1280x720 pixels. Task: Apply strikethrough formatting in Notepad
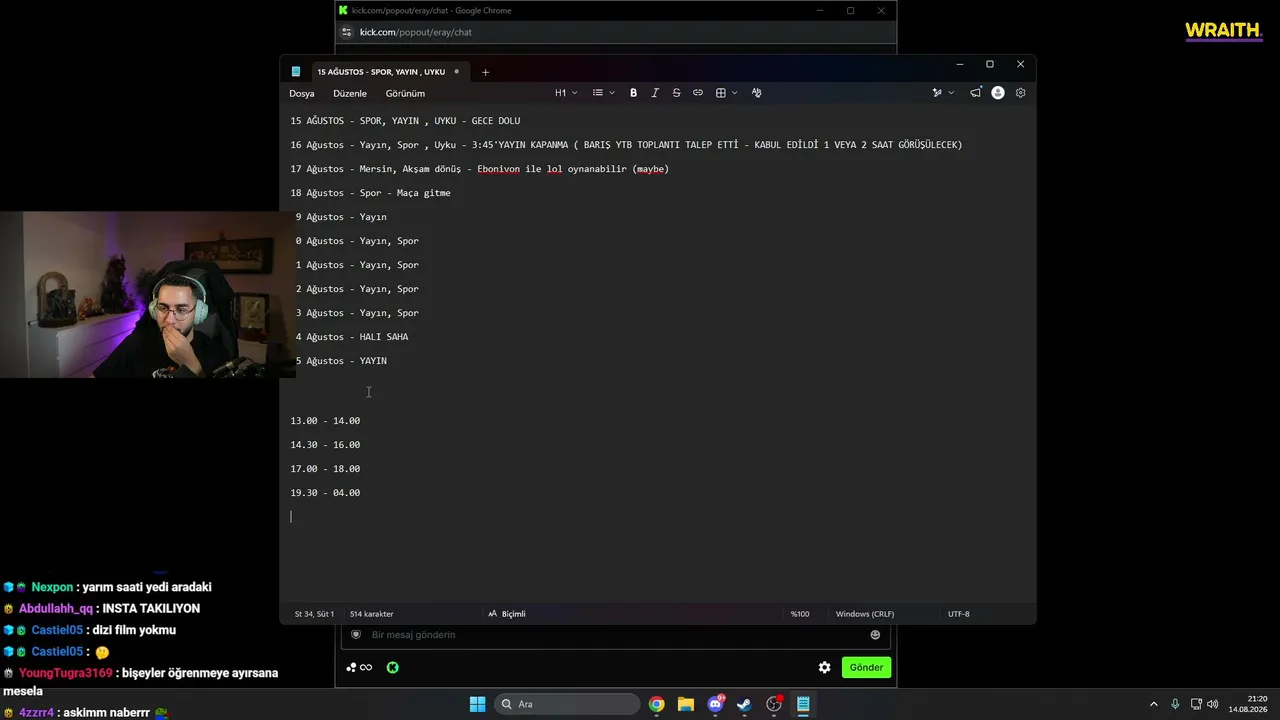[676, 93]
